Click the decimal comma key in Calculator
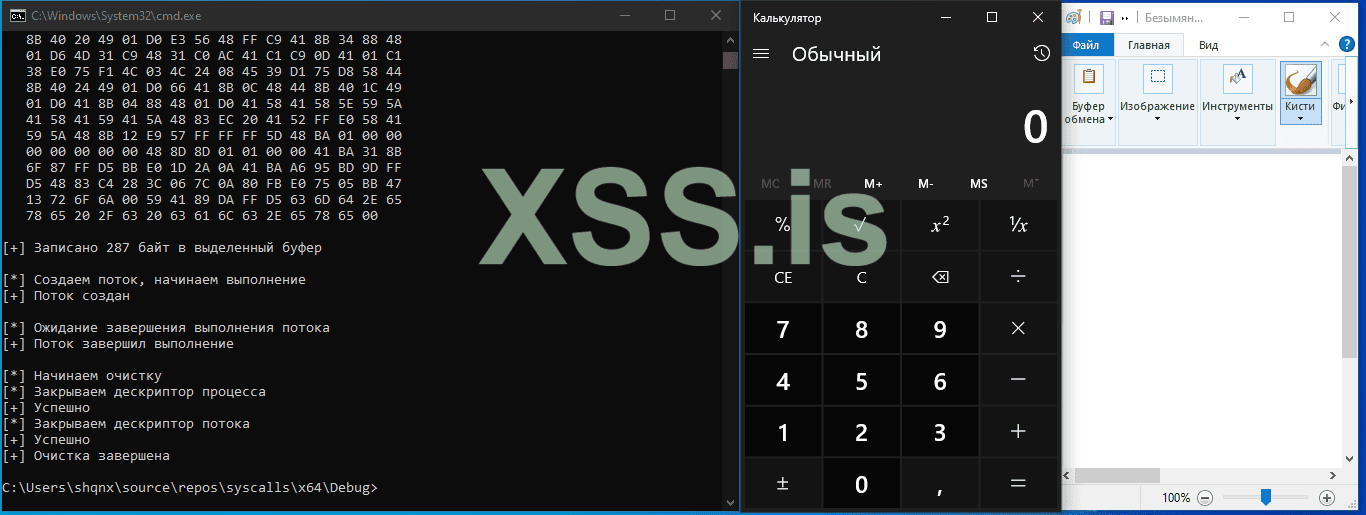The height and width of the screenshot is (515, 1366). [939, 484]
